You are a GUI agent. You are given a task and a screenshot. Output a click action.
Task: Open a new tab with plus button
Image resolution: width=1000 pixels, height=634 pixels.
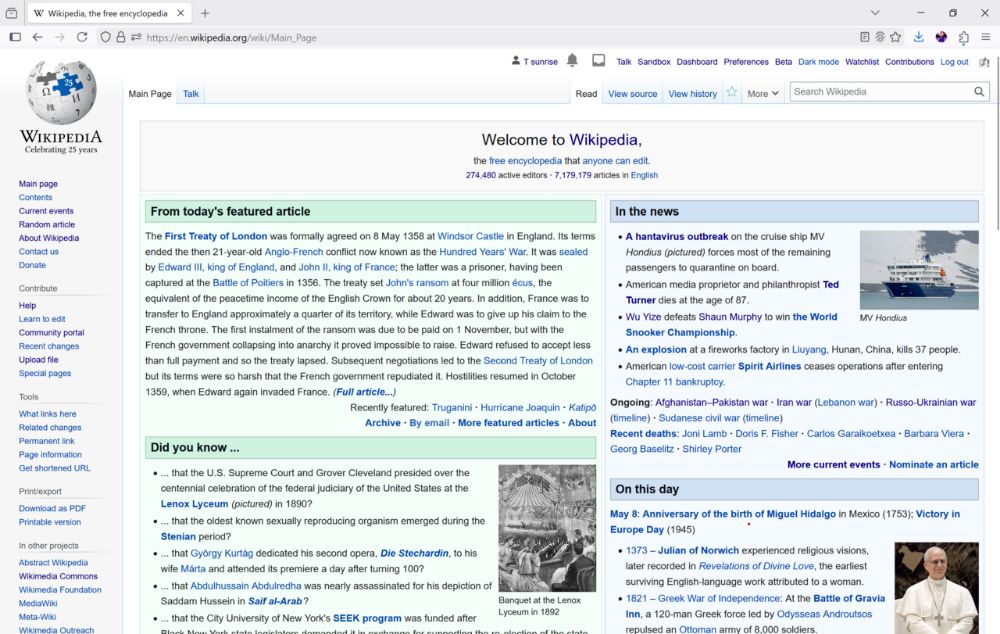point(205,13)
